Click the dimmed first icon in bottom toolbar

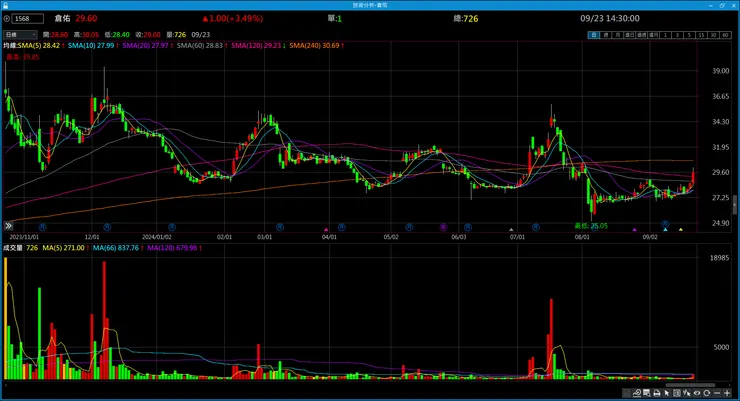pos(626,393)
